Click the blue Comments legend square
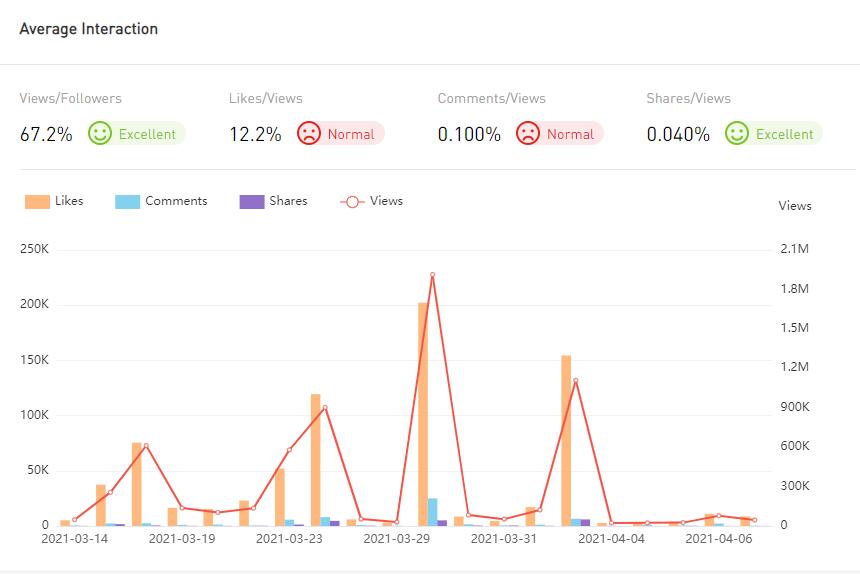 tap(127, 201)
